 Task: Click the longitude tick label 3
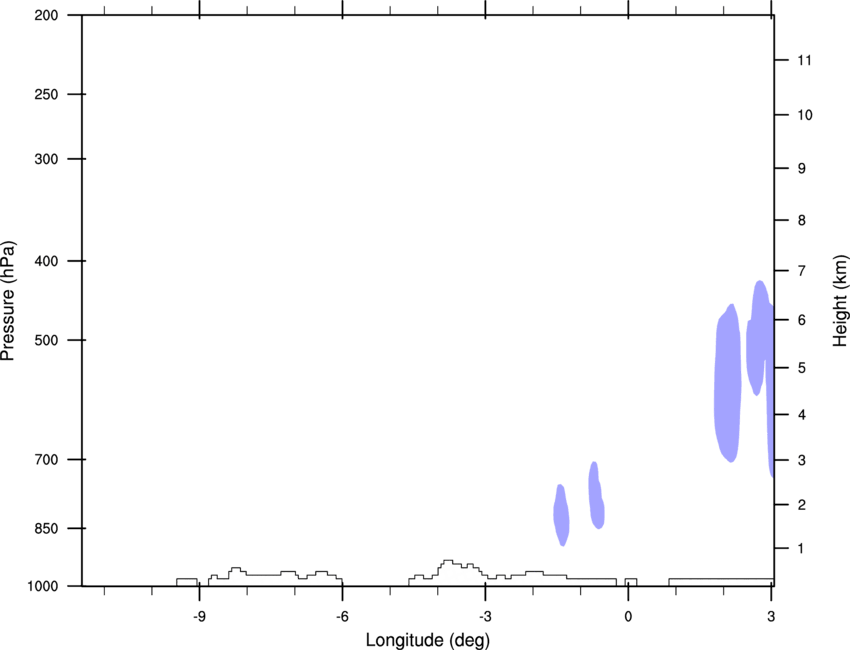pos(771,616)
